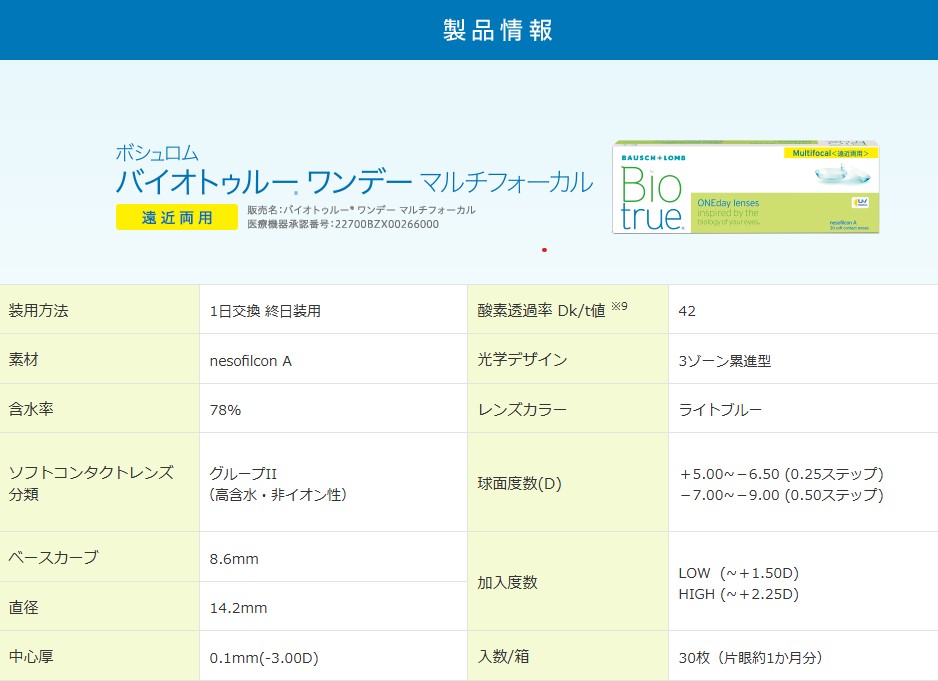Viewport: 938px width, 681px height.
Task: Click the Dk/t value 42
Action: coord(687,311)
